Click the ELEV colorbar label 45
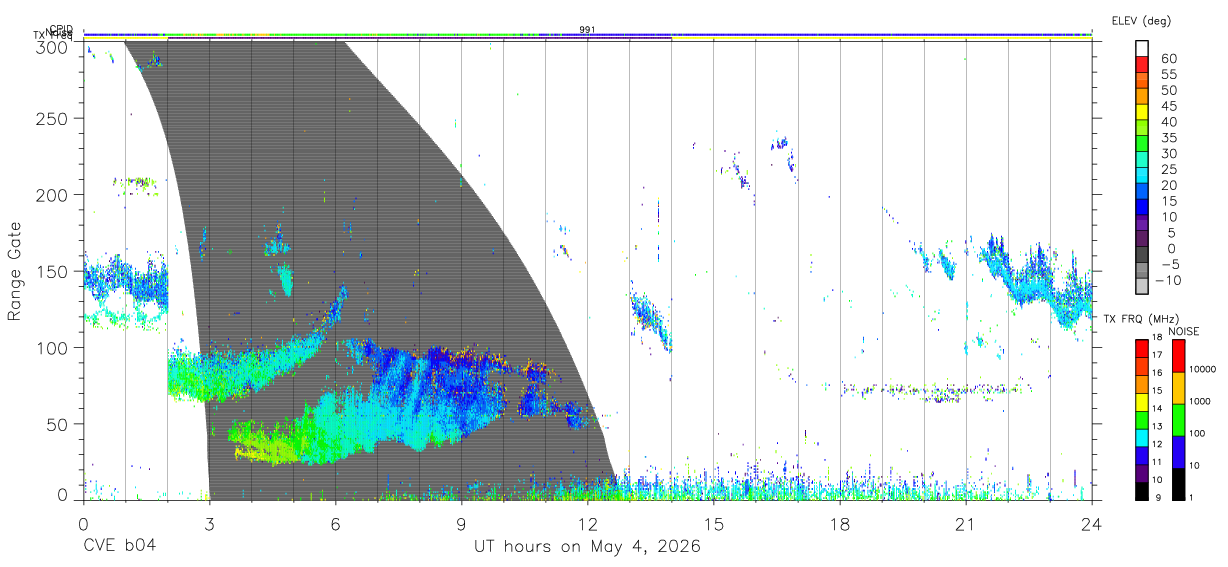The height and width of the screenshot is (567, 1228). 1168,105
